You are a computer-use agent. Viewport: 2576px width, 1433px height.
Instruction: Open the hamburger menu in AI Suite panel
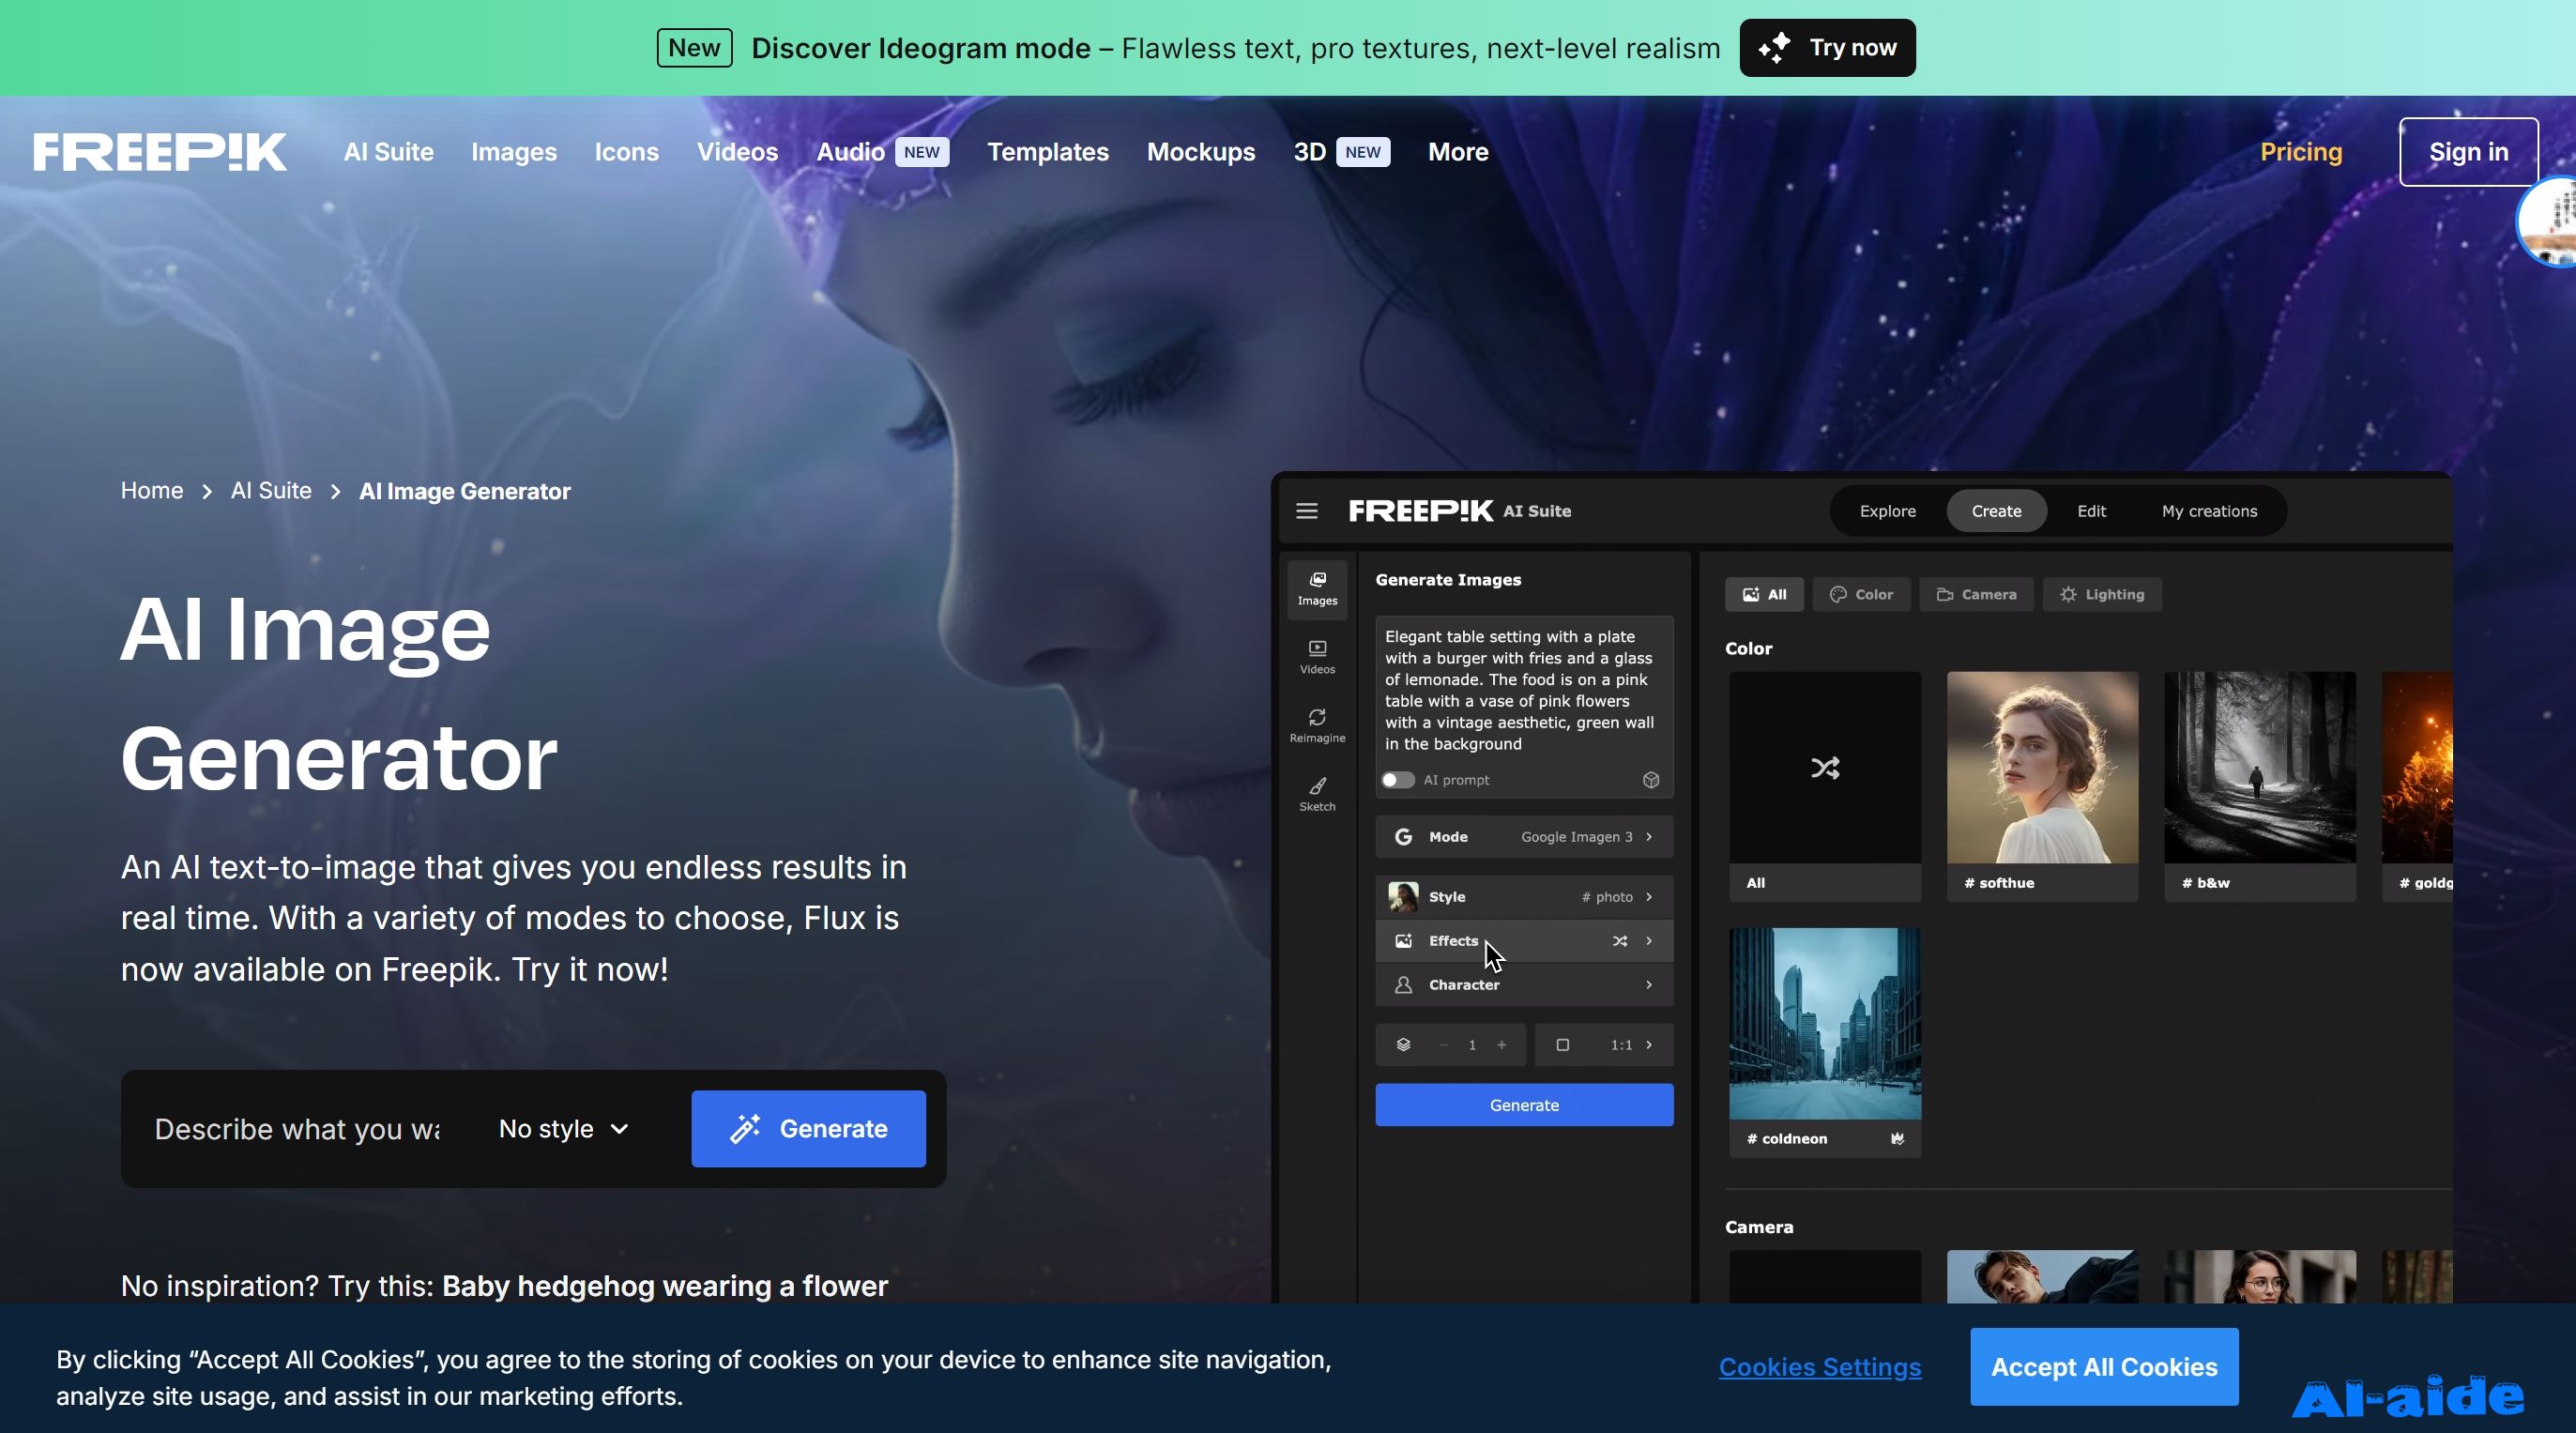coord(1307,511)
